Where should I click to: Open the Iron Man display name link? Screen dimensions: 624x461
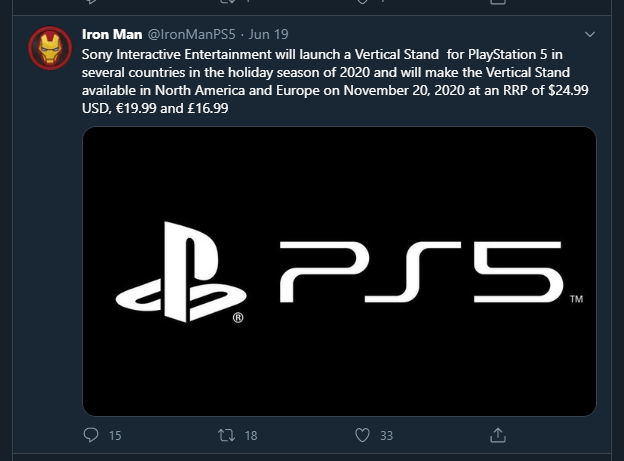pos(112,35)
